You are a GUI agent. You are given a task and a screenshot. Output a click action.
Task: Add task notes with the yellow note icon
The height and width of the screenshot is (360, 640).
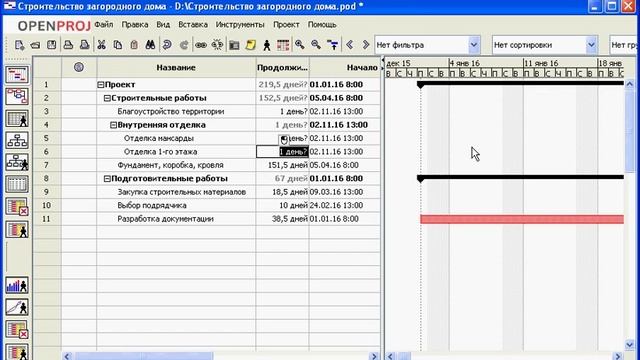251,45
